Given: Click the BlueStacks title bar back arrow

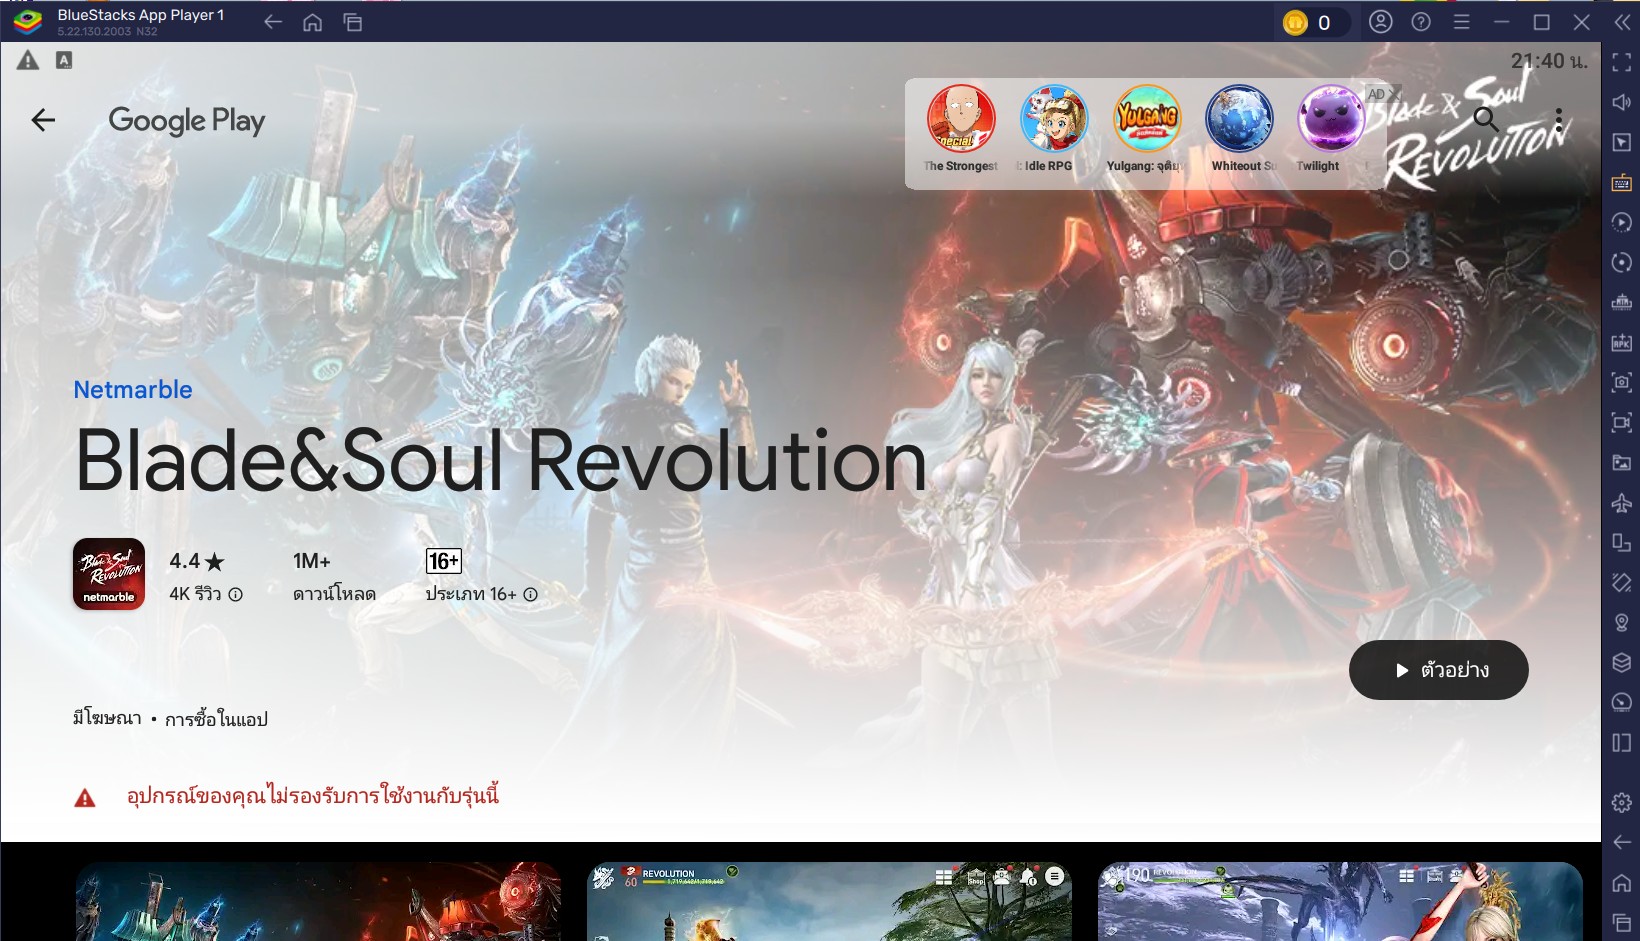Looking at the screenshot, I should point(272,22).
